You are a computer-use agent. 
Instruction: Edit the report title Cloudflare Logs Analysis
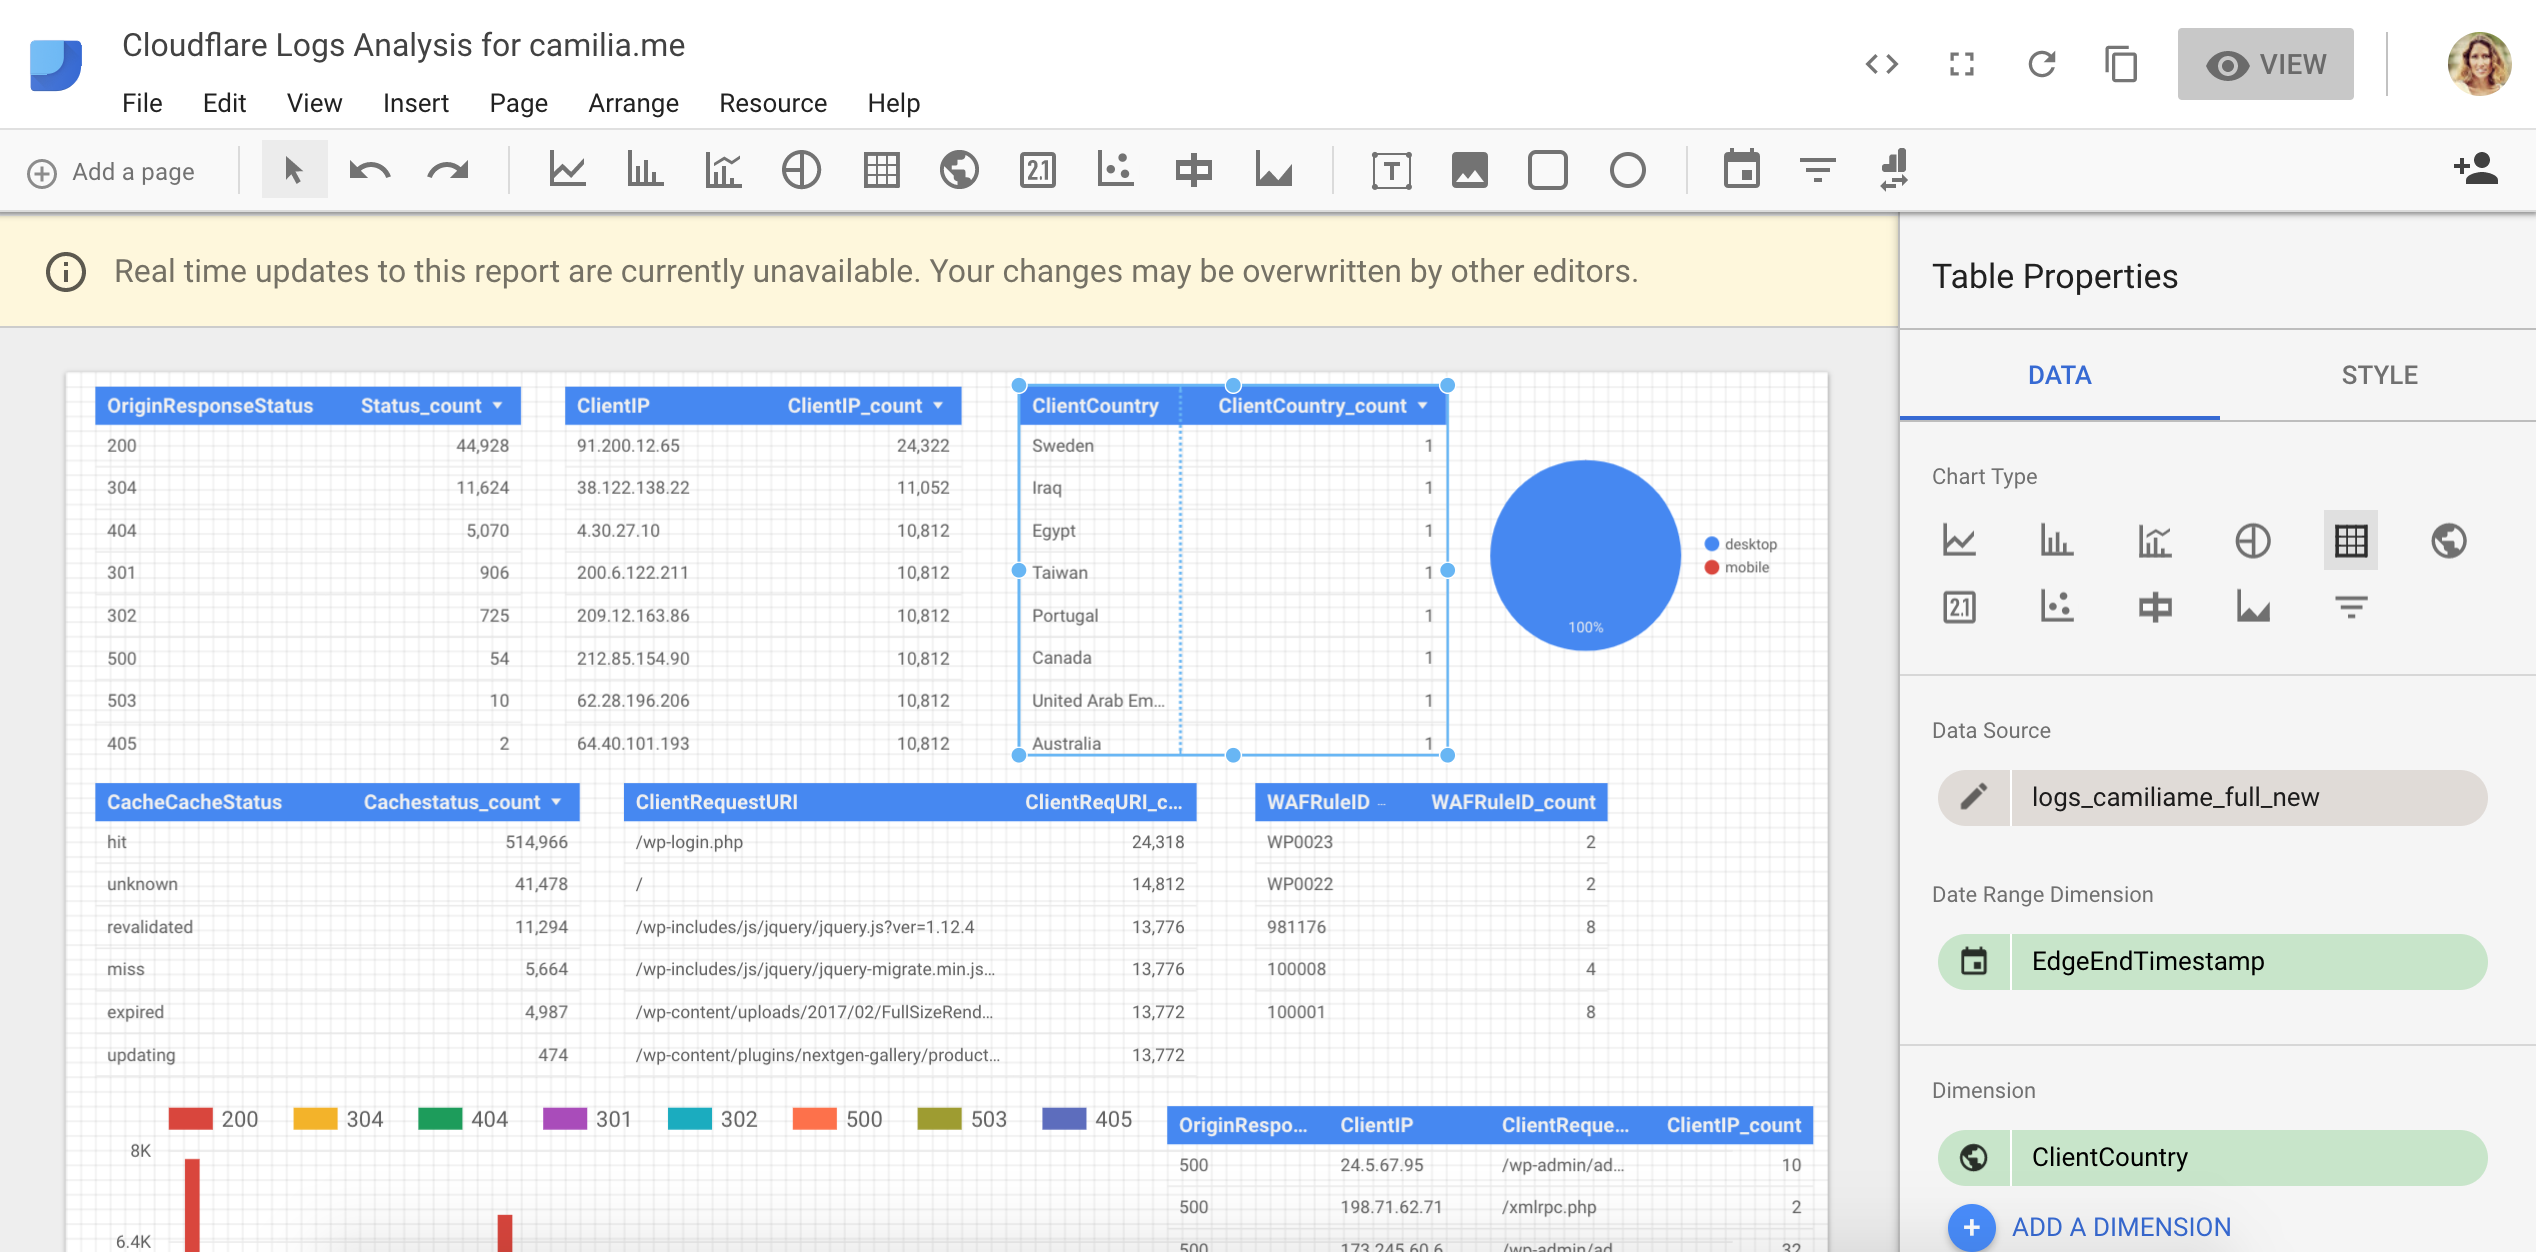(403, 45)
